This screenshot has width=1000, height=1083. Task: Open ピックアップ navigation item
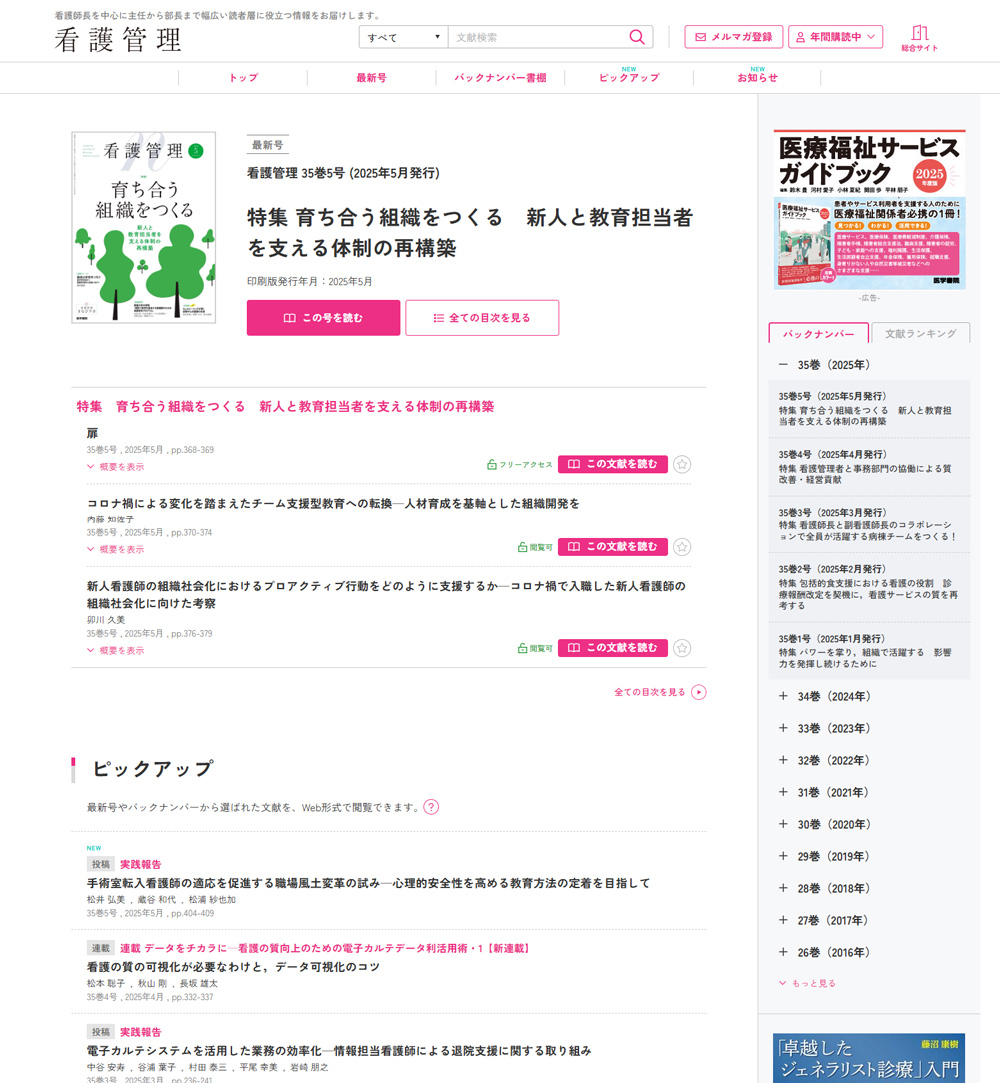[629, 78]
